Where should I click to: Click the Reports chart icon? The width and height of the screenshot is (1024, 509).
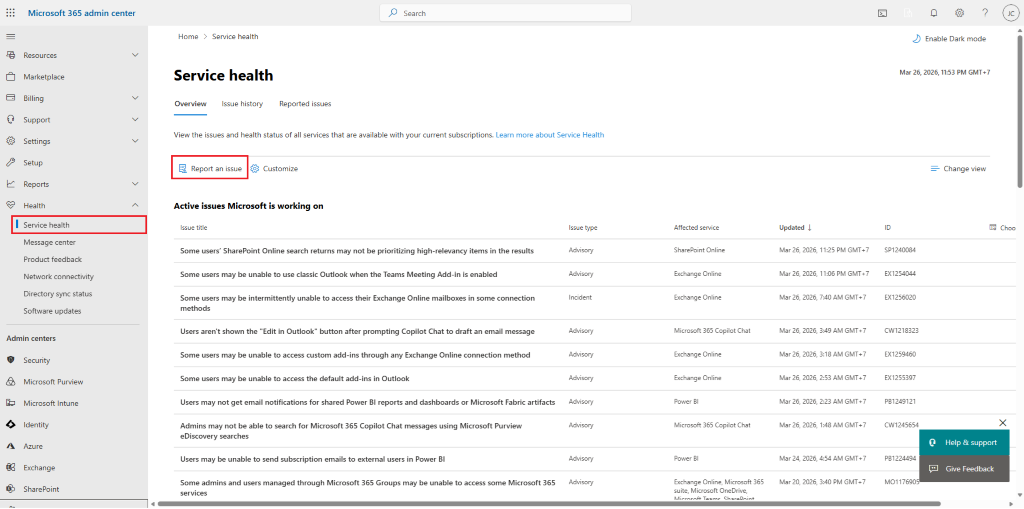(x=10, y=184)
